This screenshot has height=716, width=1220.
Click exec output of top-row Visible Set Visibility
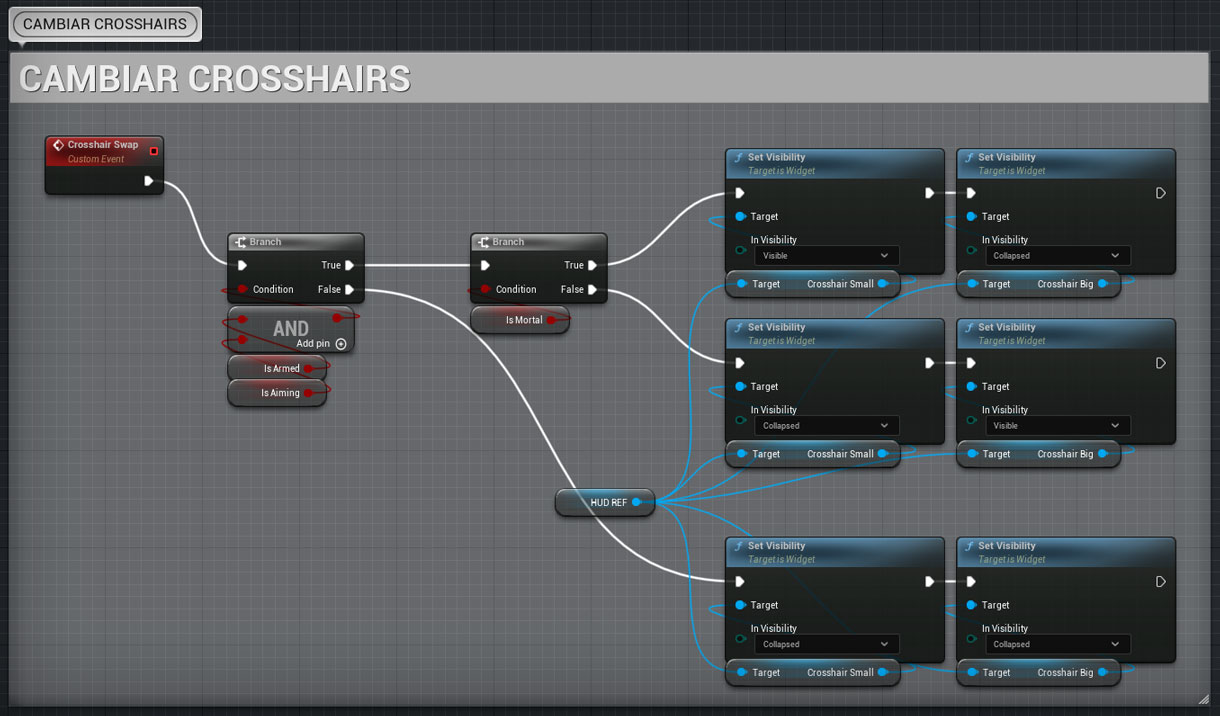pyautogui.click(x=930, y=193)
